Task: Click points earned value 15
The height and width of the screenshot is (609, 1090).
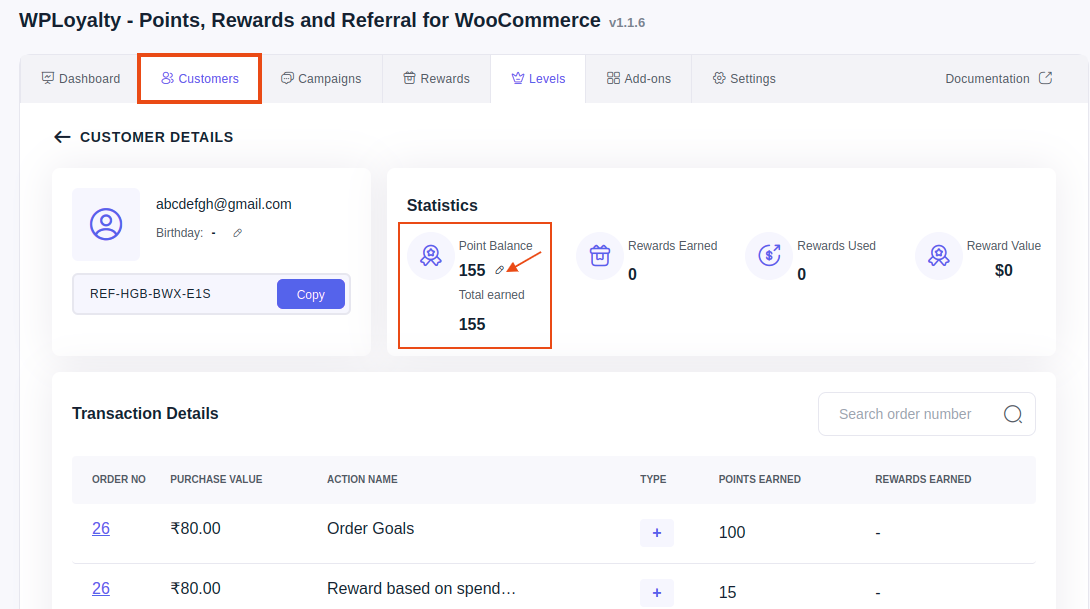Action: 727,592
